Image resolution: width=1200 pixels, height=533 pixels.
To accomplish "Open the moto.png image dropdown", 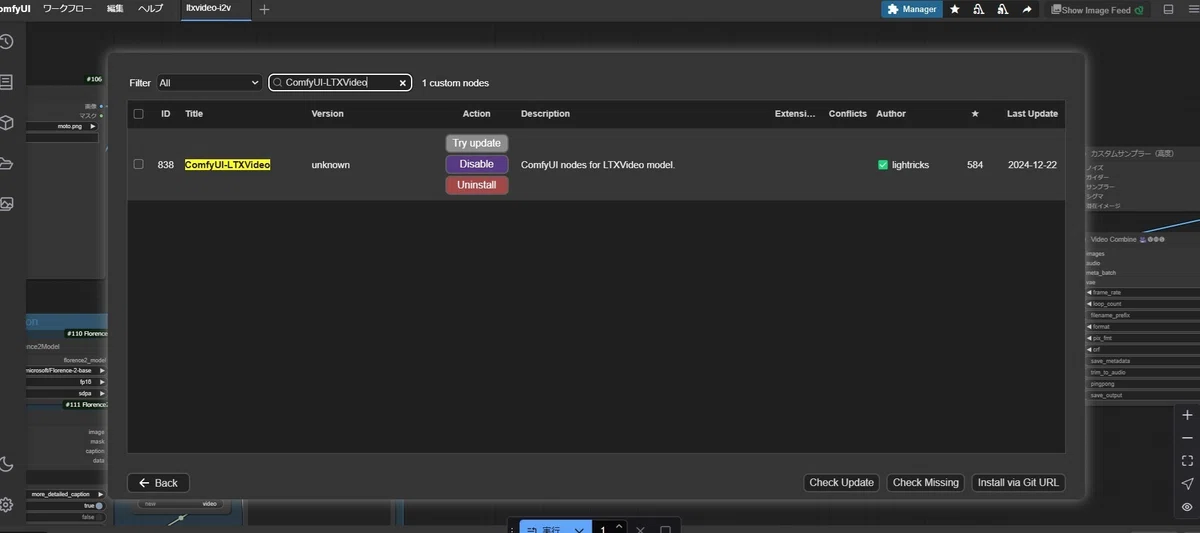I will pyautogui.click(x=62, y=127).
